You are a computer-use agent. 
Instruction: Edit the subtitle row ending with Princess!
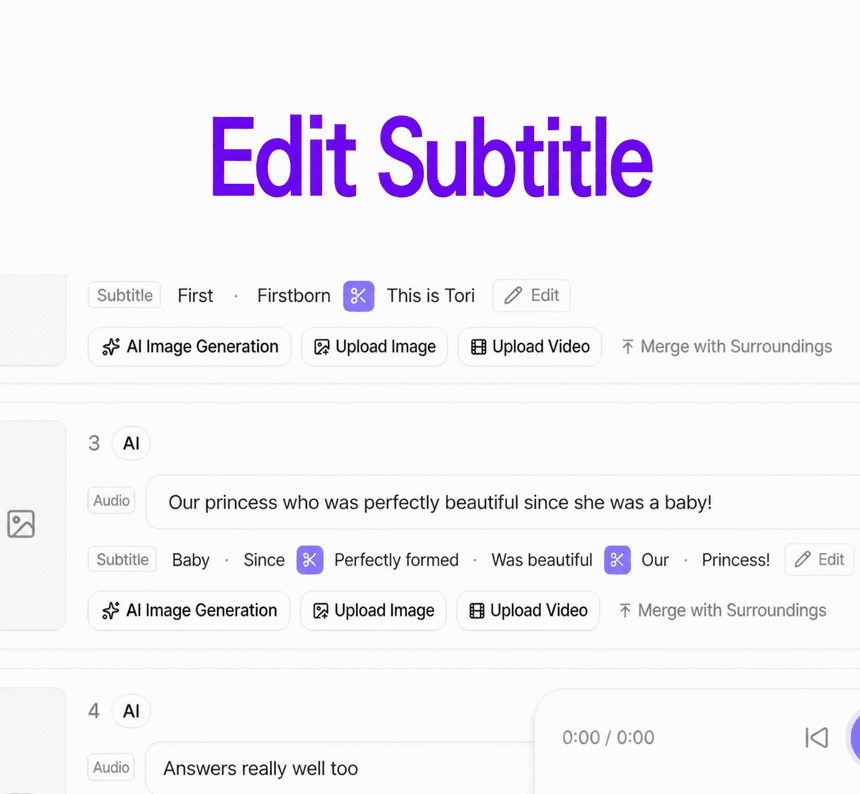click(819, 559)
